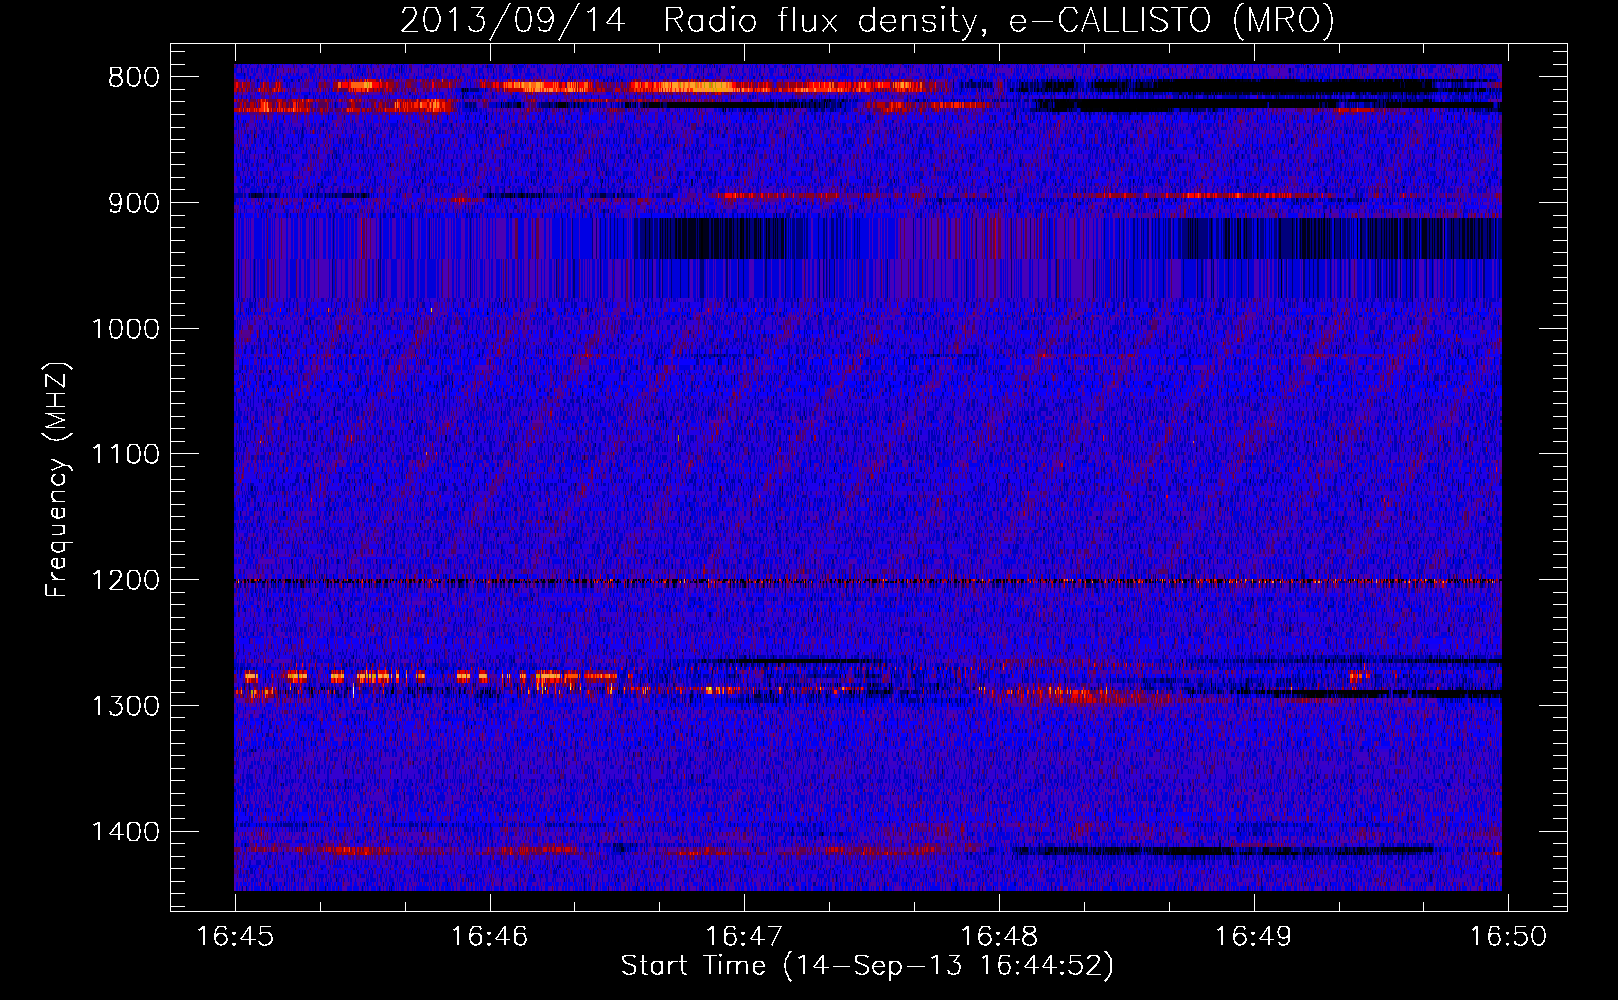Click the 16:49 time tick label

click(x=1253, y=937)
